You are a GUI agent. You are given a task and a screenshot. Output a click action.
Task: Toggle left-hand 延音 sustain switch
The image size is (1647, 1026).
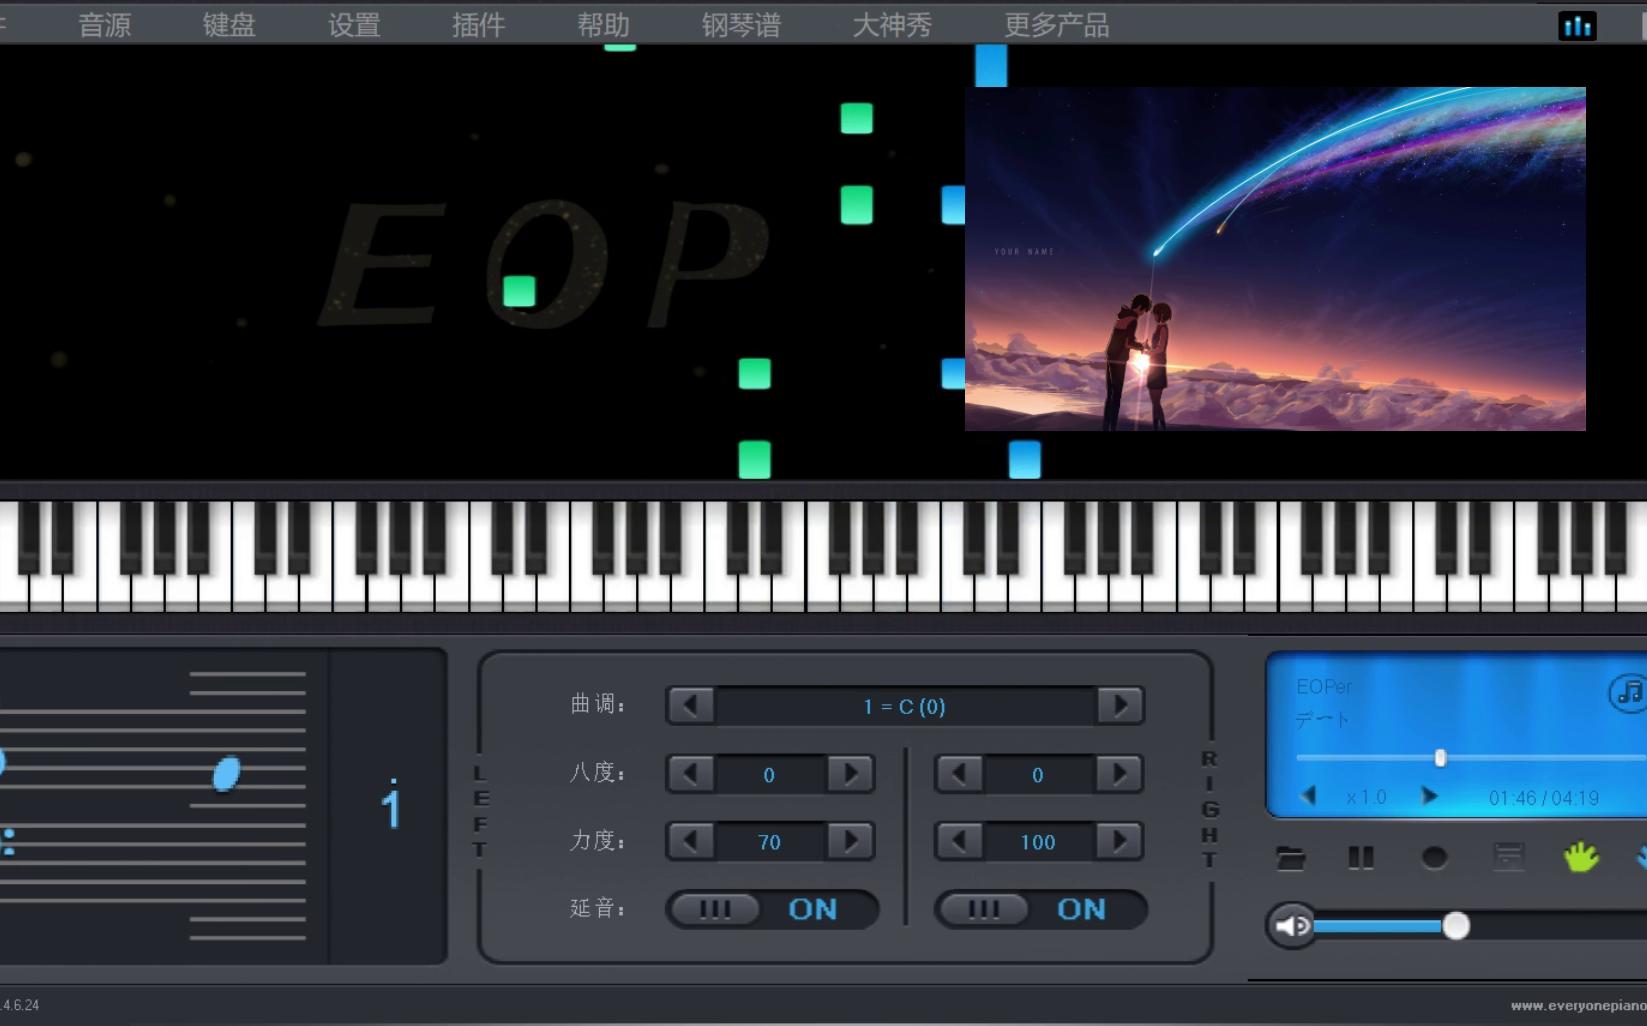(772, 909)
